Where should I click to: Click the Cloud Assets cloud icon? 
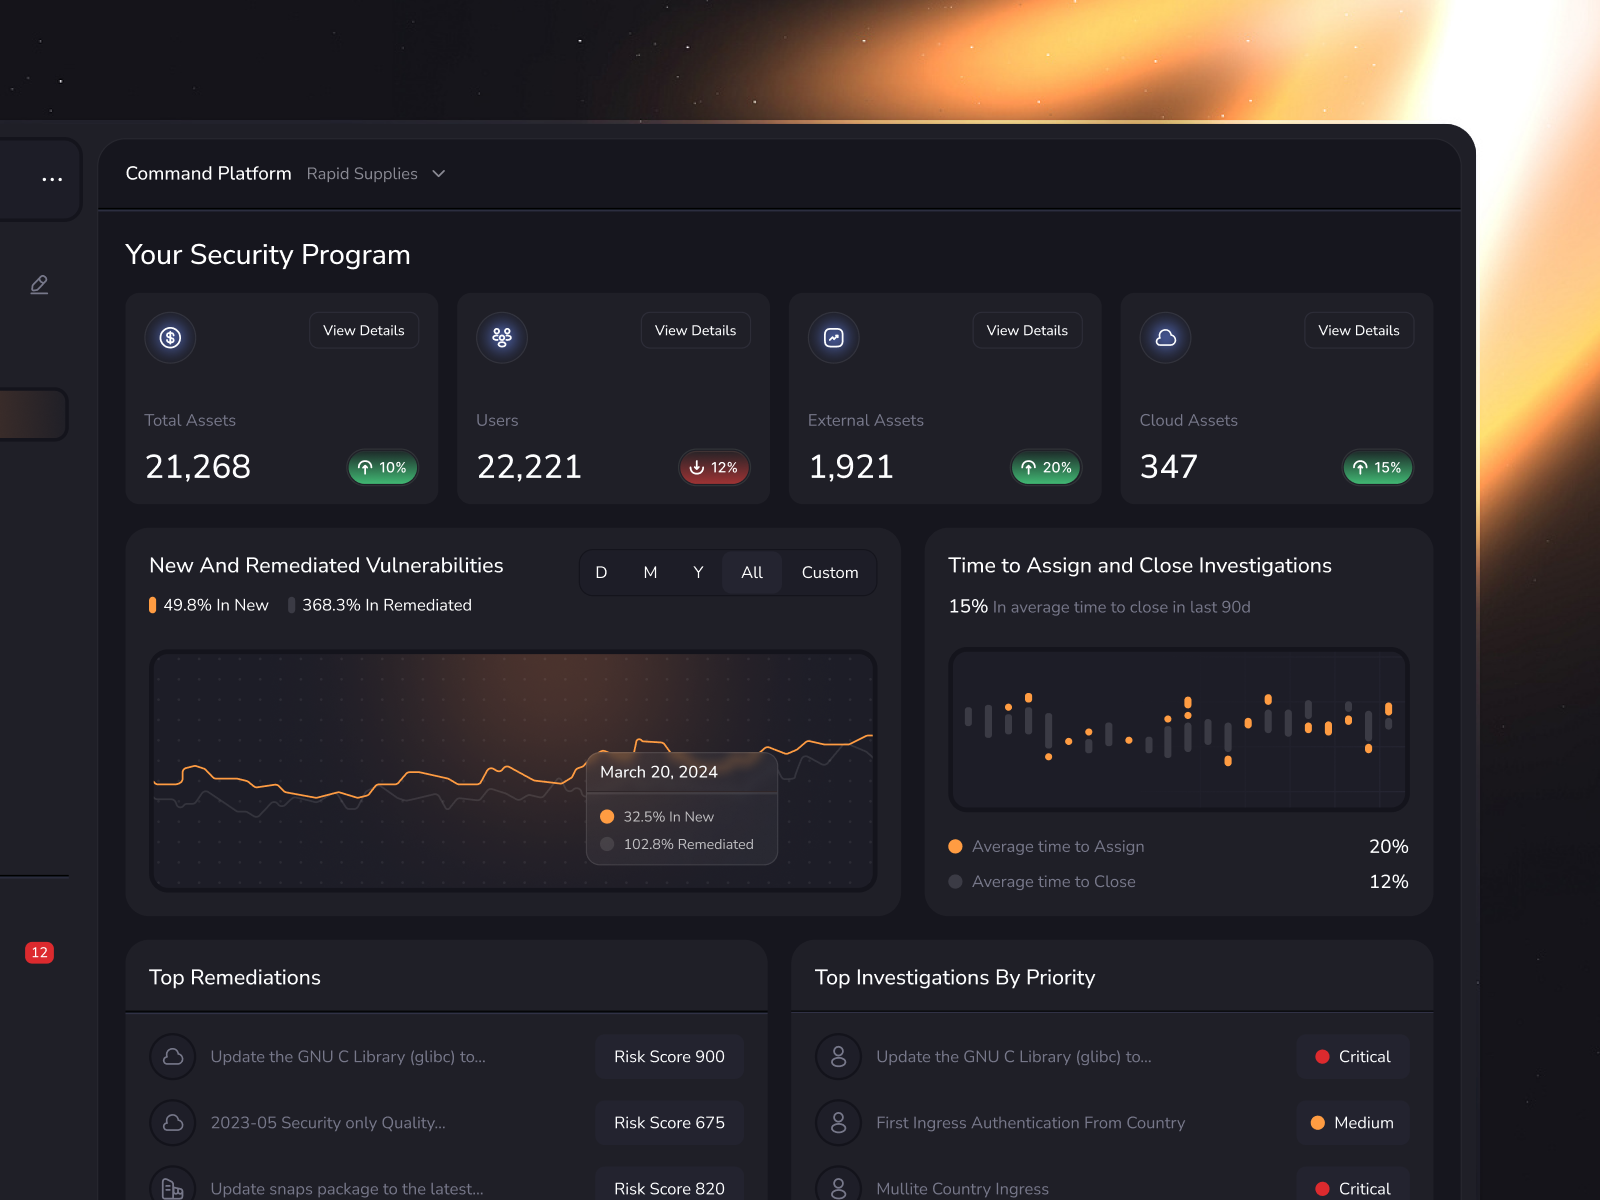point(1164,338)
